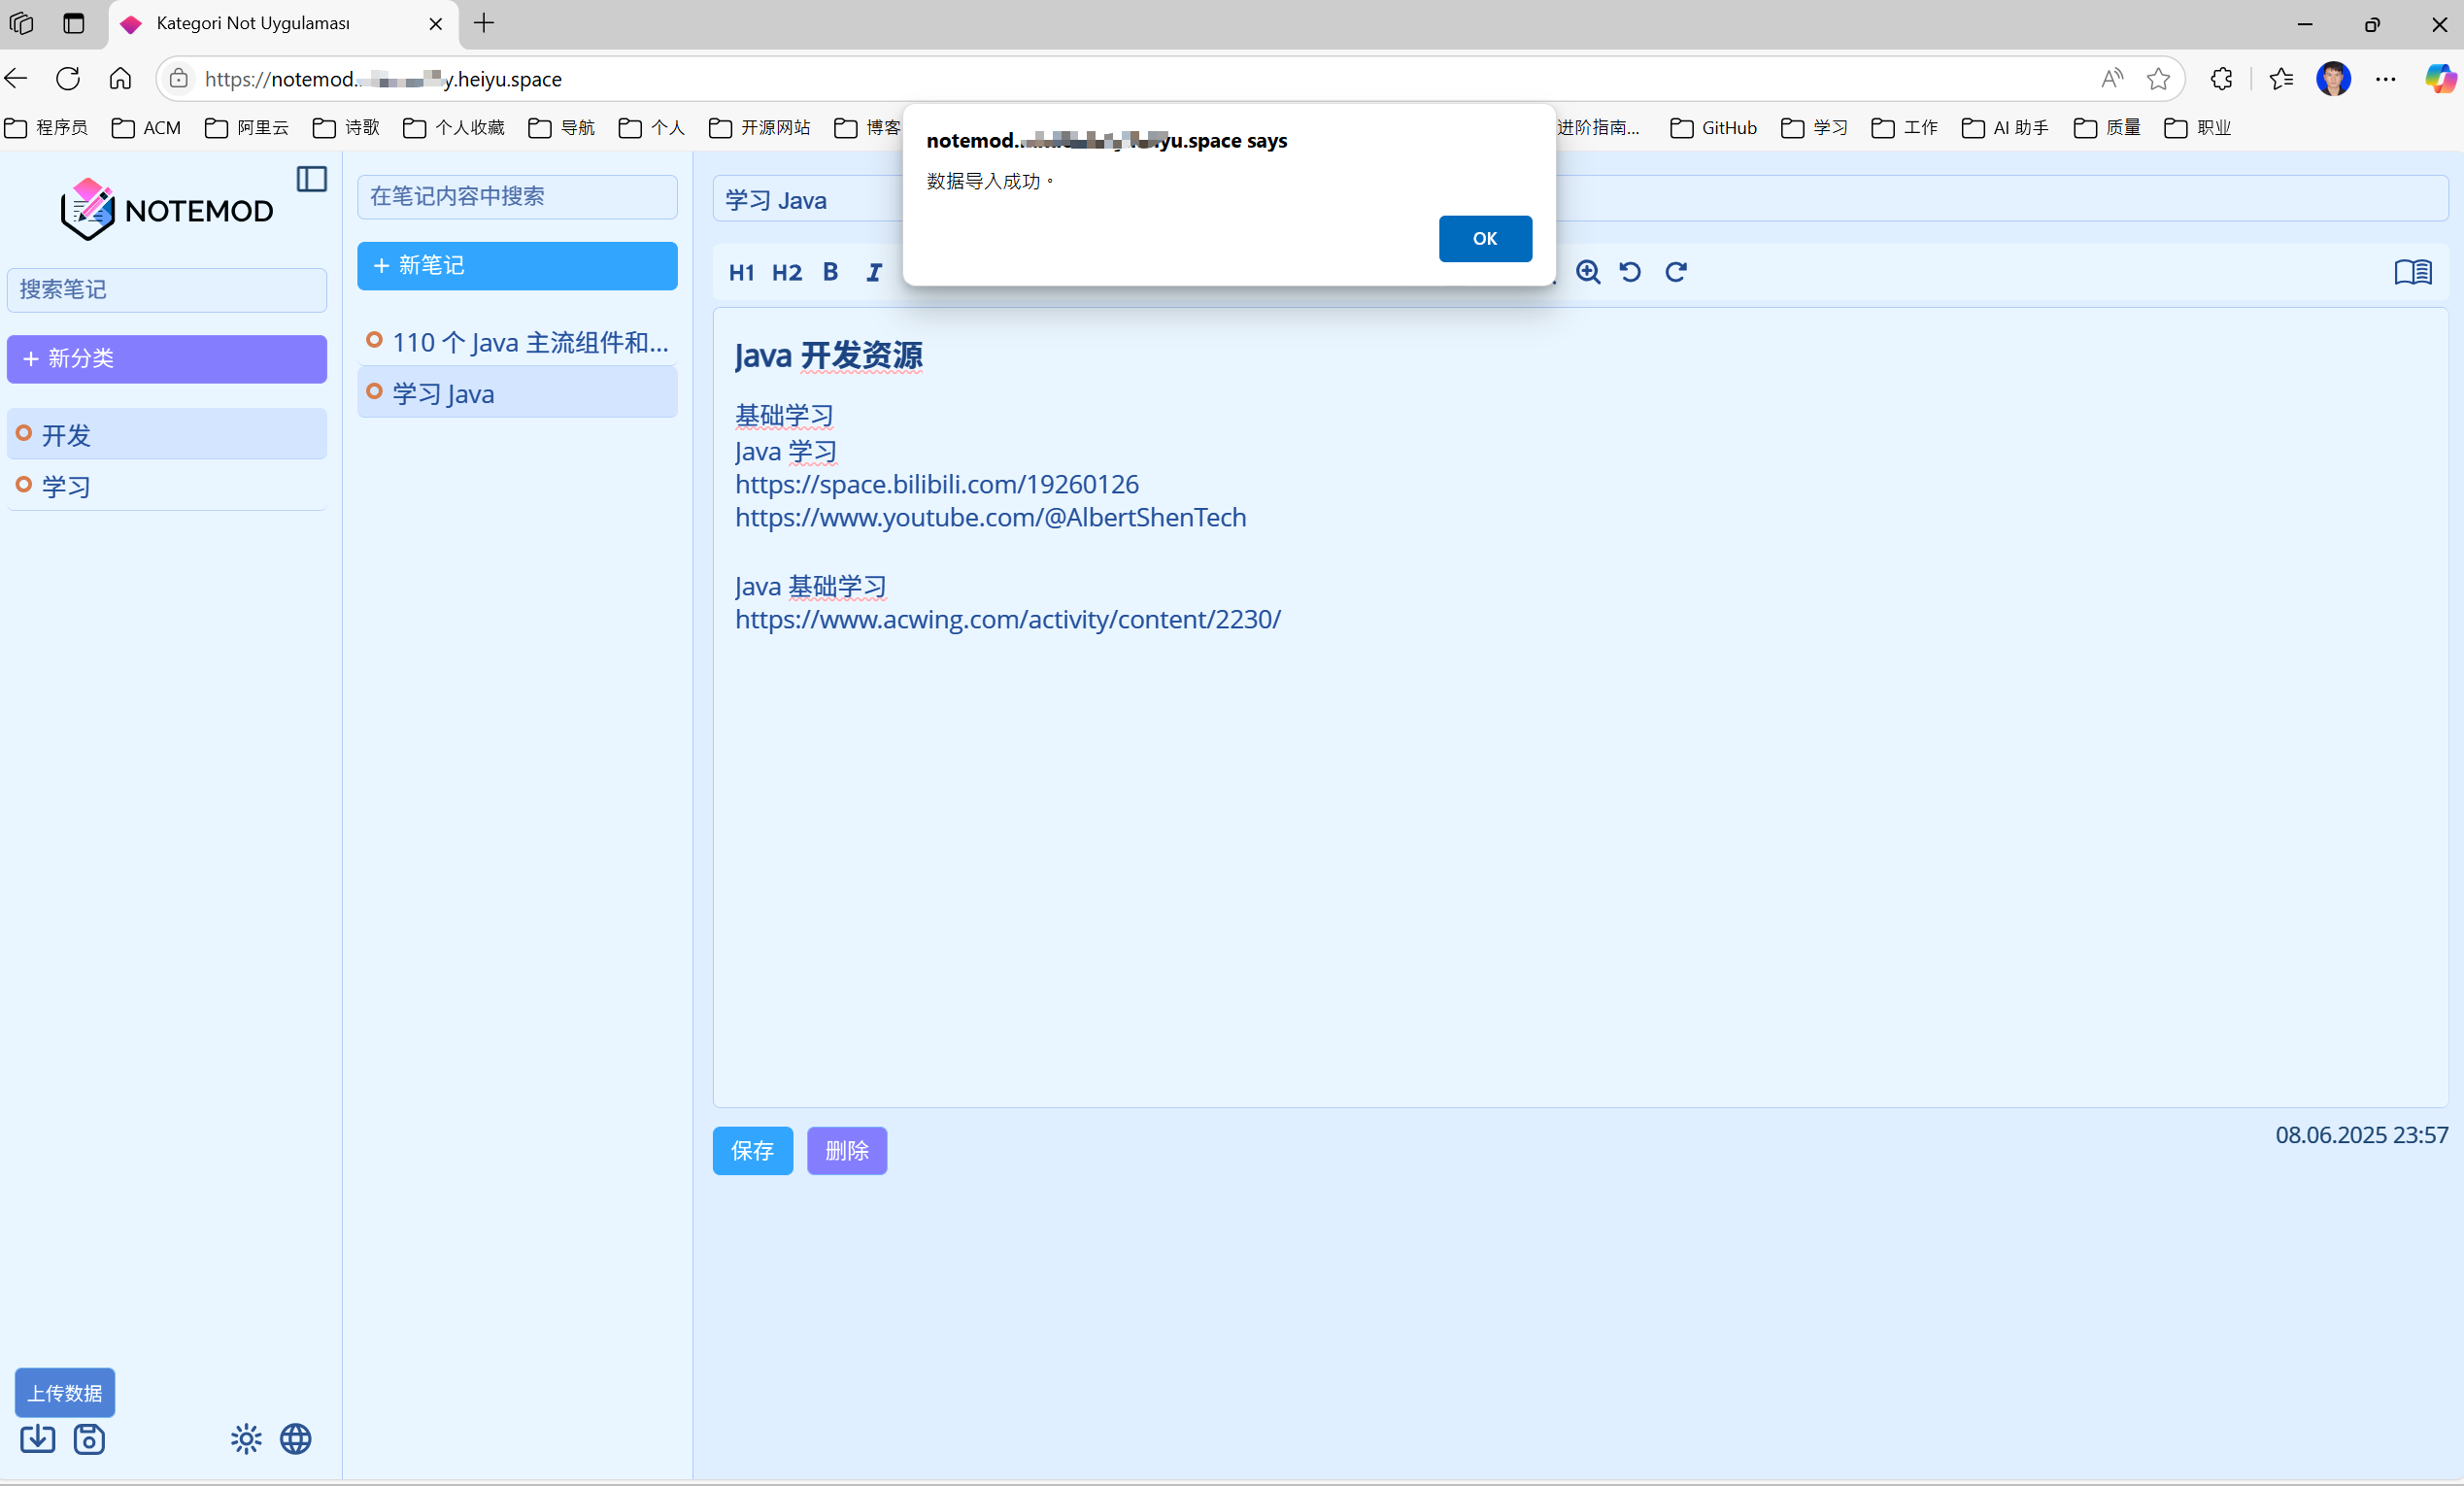This screenshot has width=2464, height=1486.
Task: Toggle italic text formatting
Action: click(x=874, y=272)
